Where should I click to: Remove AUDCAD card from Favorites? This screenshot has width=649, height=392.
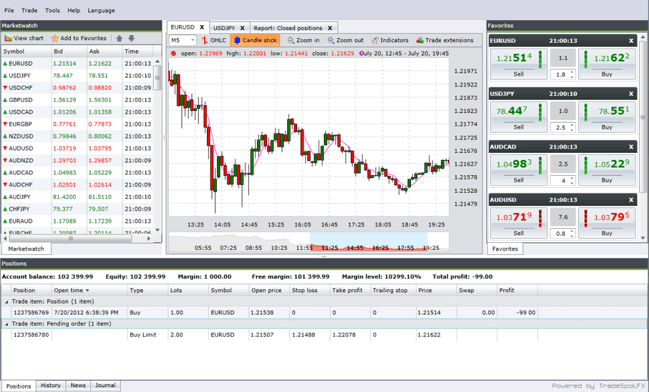[631, 147]
